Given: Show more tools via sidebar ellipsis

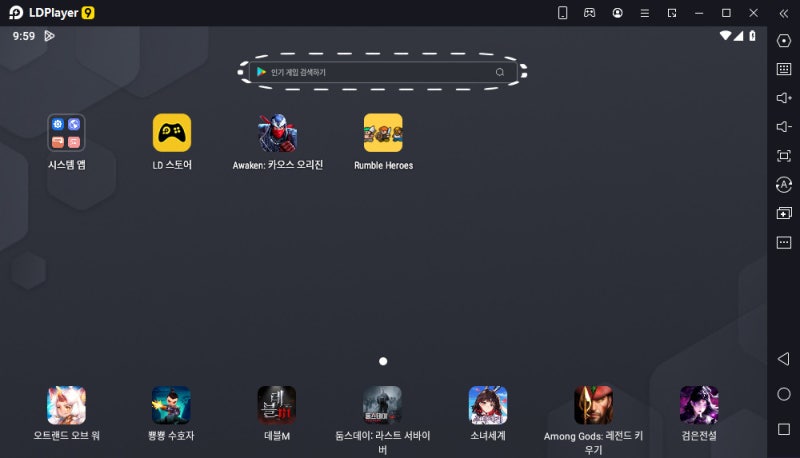Looking at the screenshot, I should pos(784,242).
